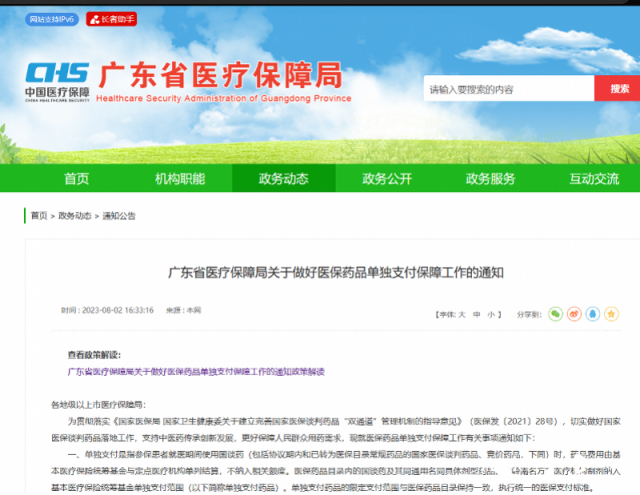The width and height of the screenshot is (640, 495).
Task: Click the 广东省医疗保障局 site title
Action: 220,75
